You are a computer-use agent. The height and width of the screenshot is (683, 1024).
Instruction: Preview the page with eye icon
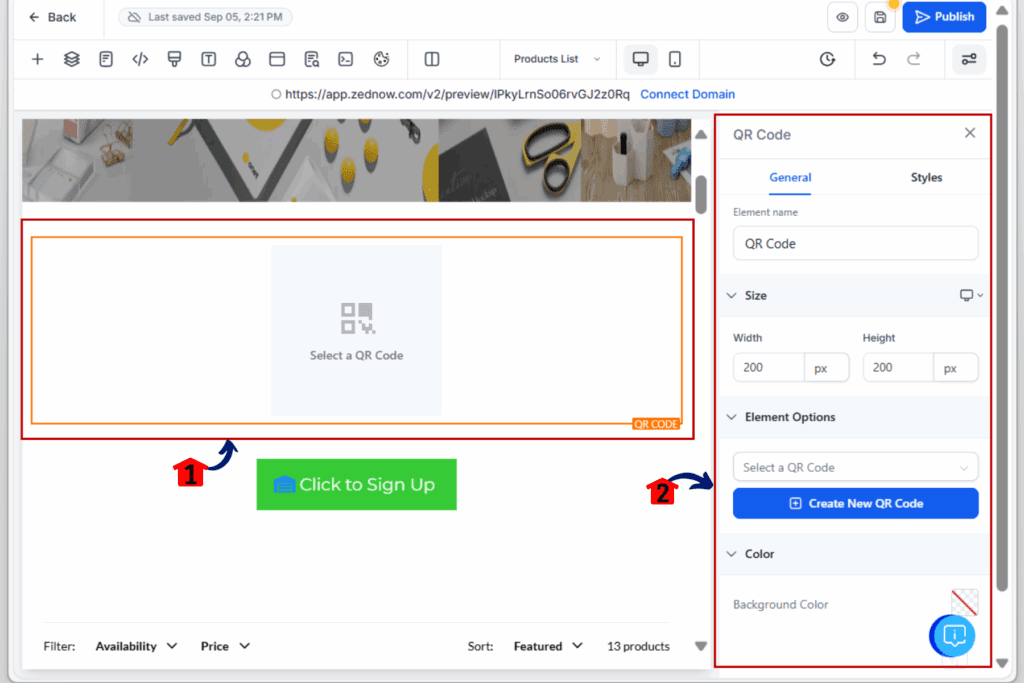point(842,18)
